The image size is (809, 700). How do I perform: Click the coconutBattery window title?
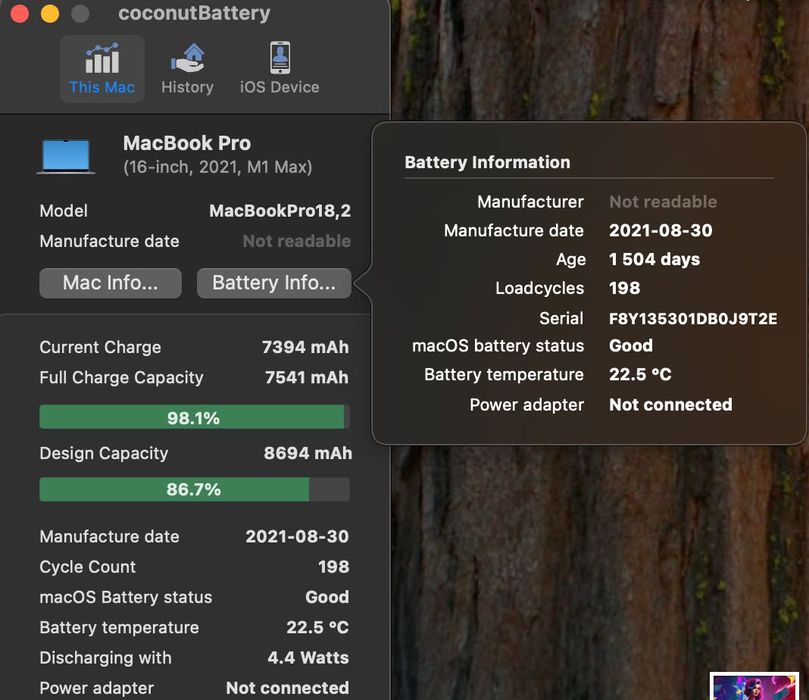[194, 13]
